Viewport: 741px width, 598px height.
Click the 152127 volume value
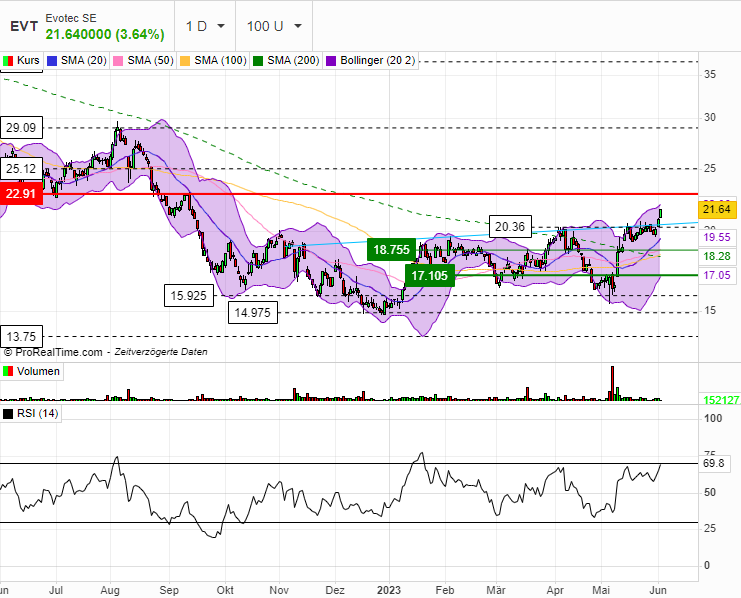[x=721, y=400]
